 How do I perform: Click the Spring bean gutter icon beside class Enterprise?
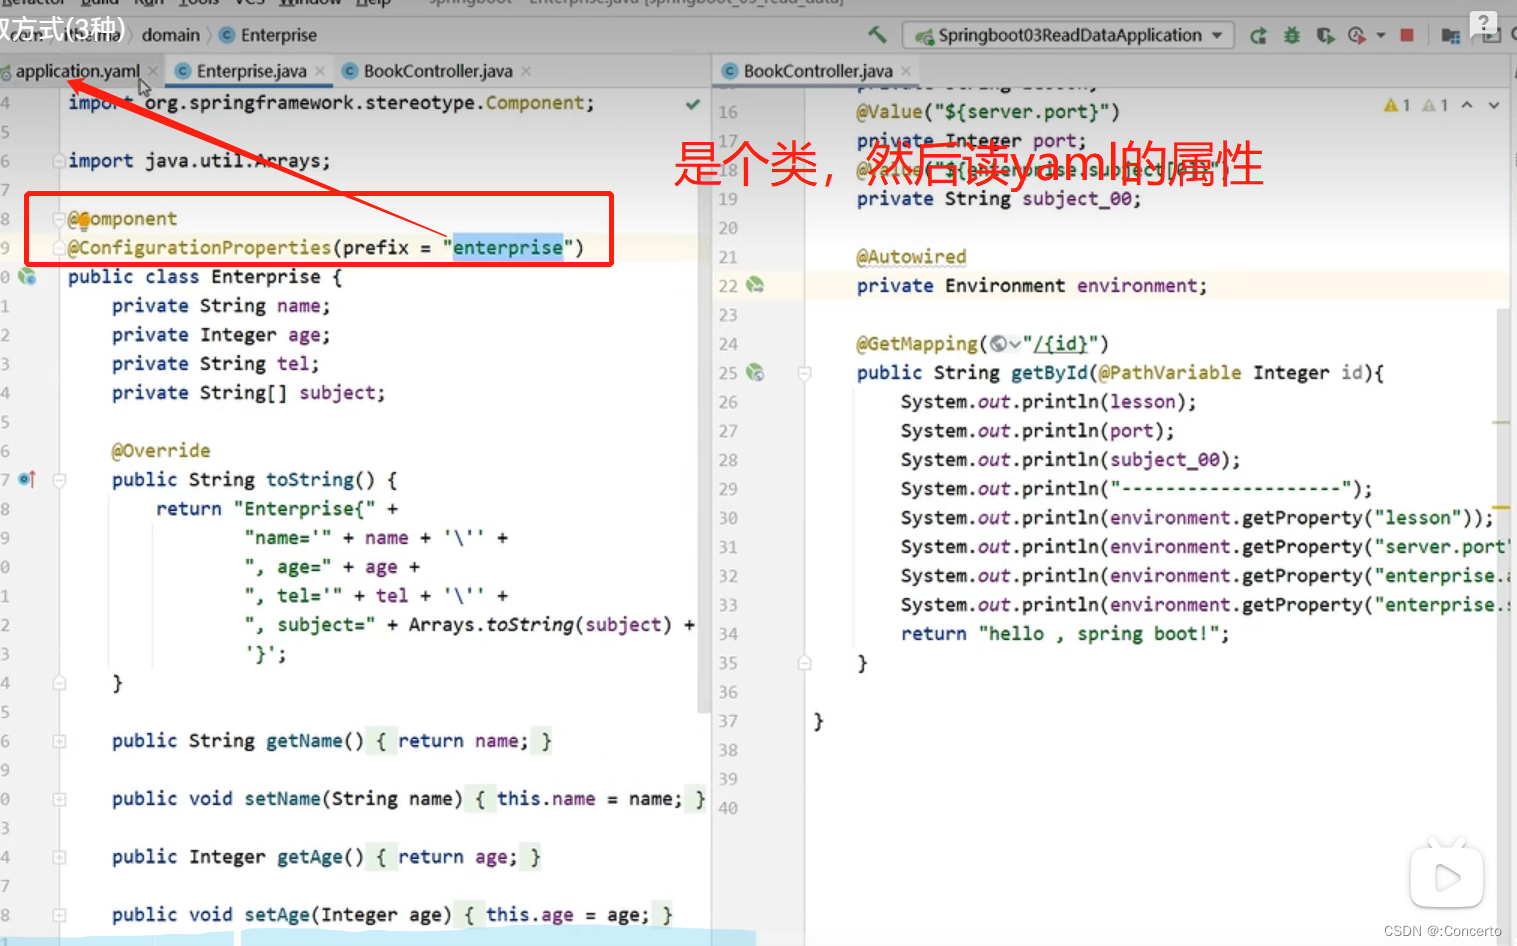pyautogui.click(x=27, y=276)
